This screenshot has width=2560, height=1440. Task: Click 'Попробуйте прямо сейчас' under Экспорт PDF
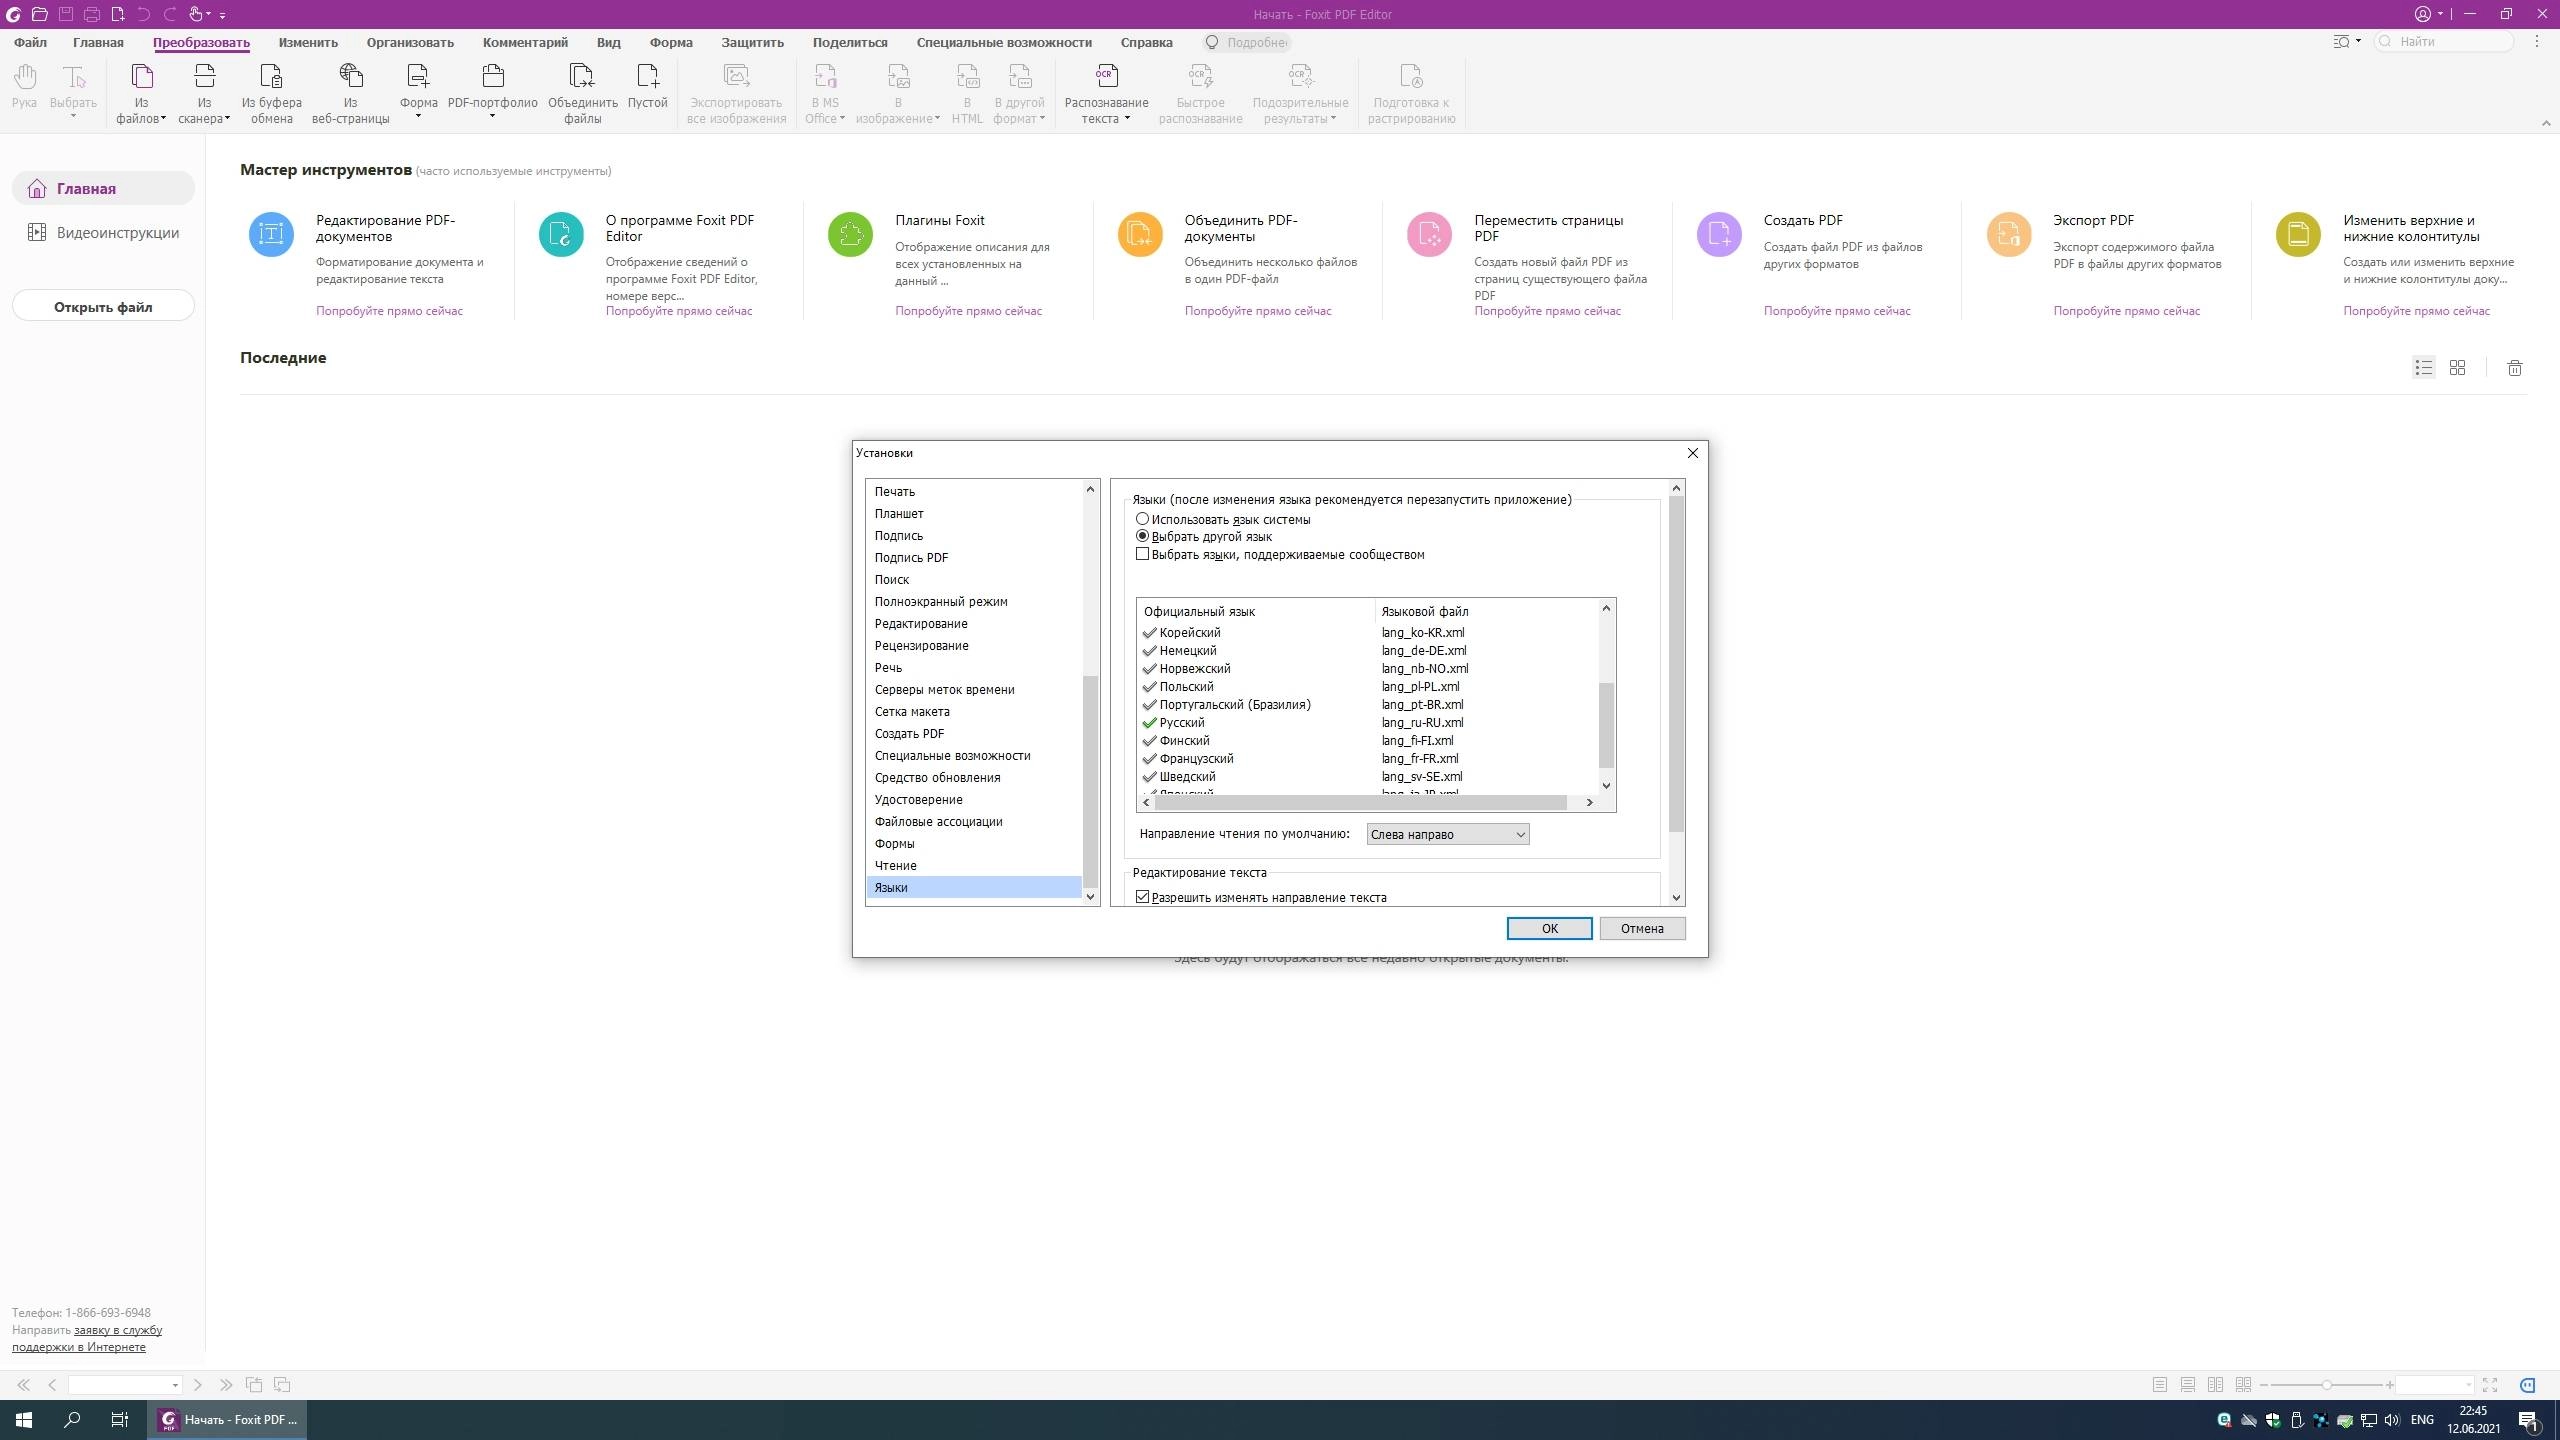[x=2126, y=311]
